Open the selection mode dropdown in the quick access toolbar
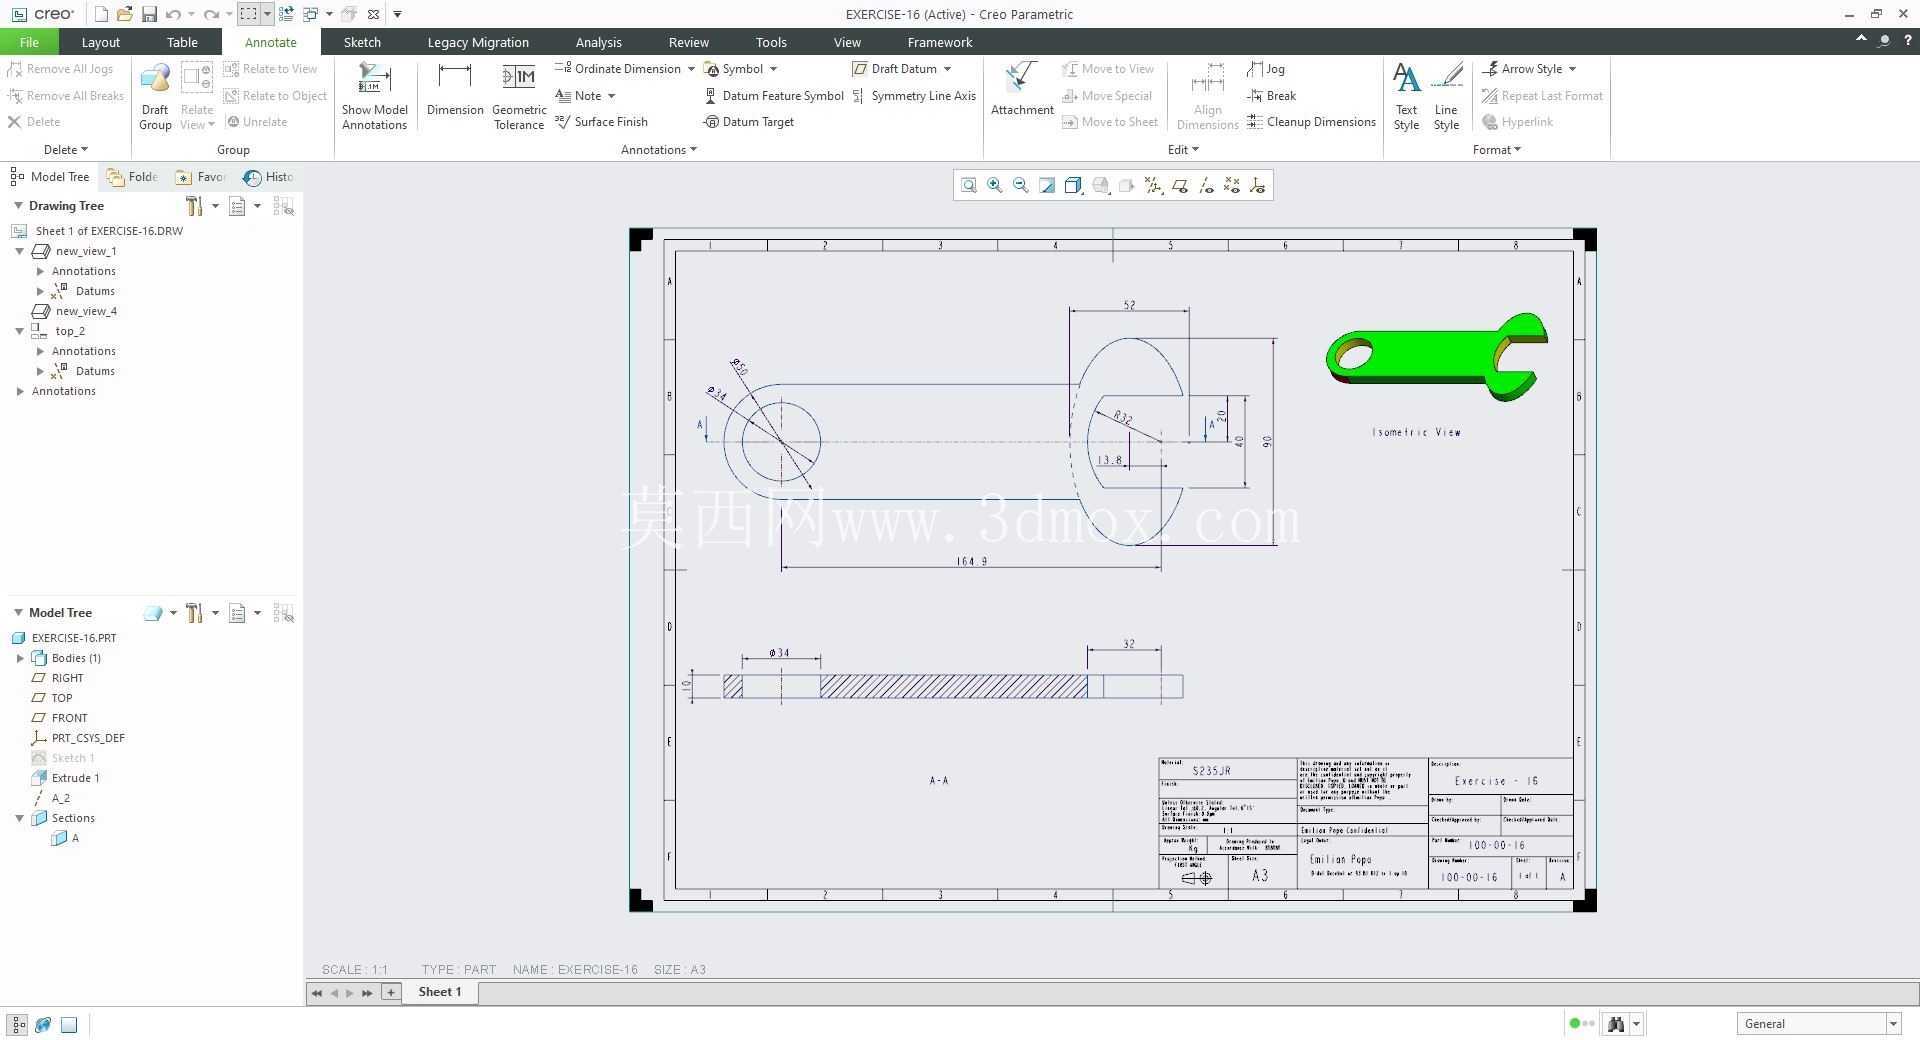Viewport: 1920px width, 1040px height. coord(267,14)
